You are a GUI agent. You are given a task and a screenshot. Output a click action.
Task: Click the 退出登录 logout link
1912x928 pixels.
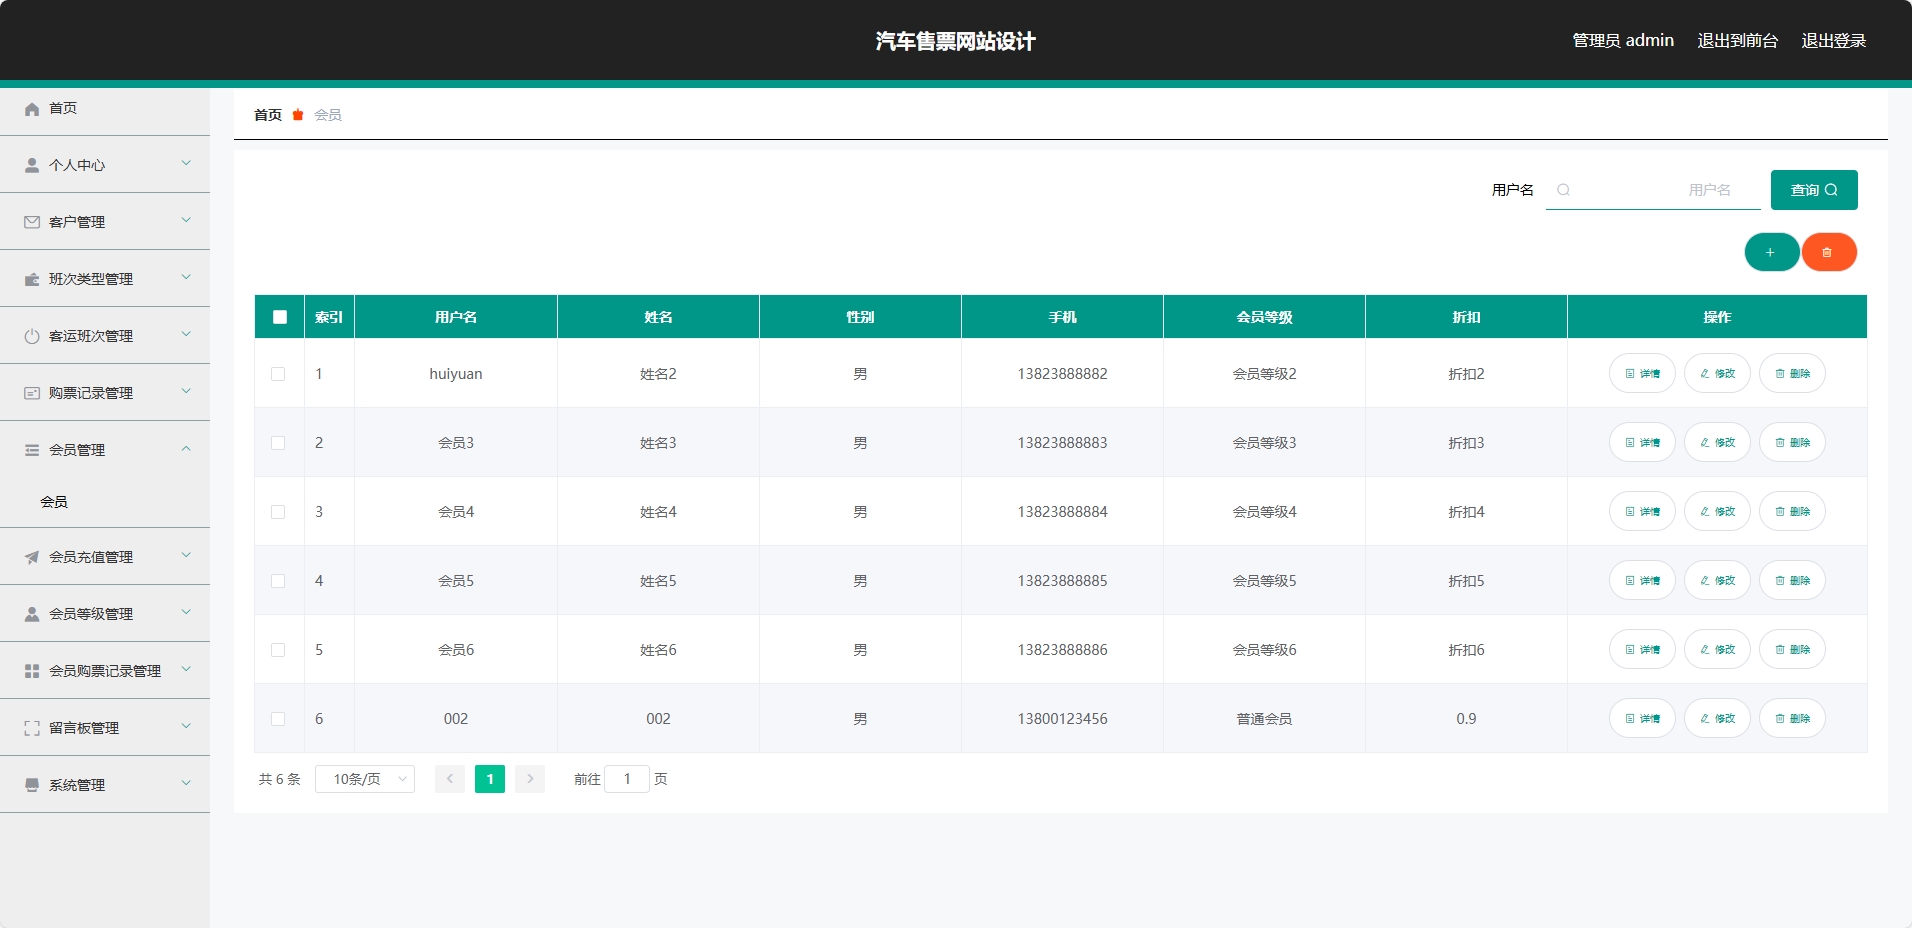click(x=1833, y=41)
